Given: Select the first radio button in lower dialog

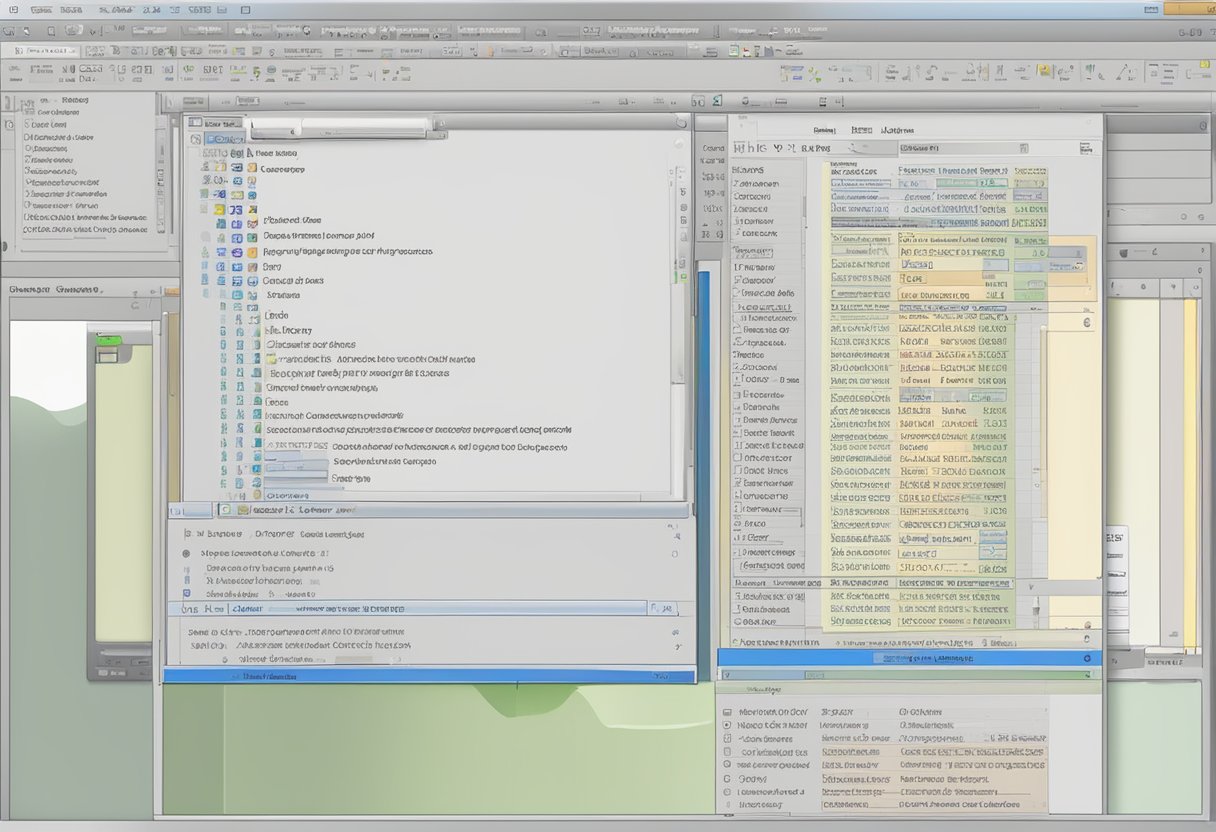Looking at the screenshot, I should pyautogui.click(x=186, y=553).
